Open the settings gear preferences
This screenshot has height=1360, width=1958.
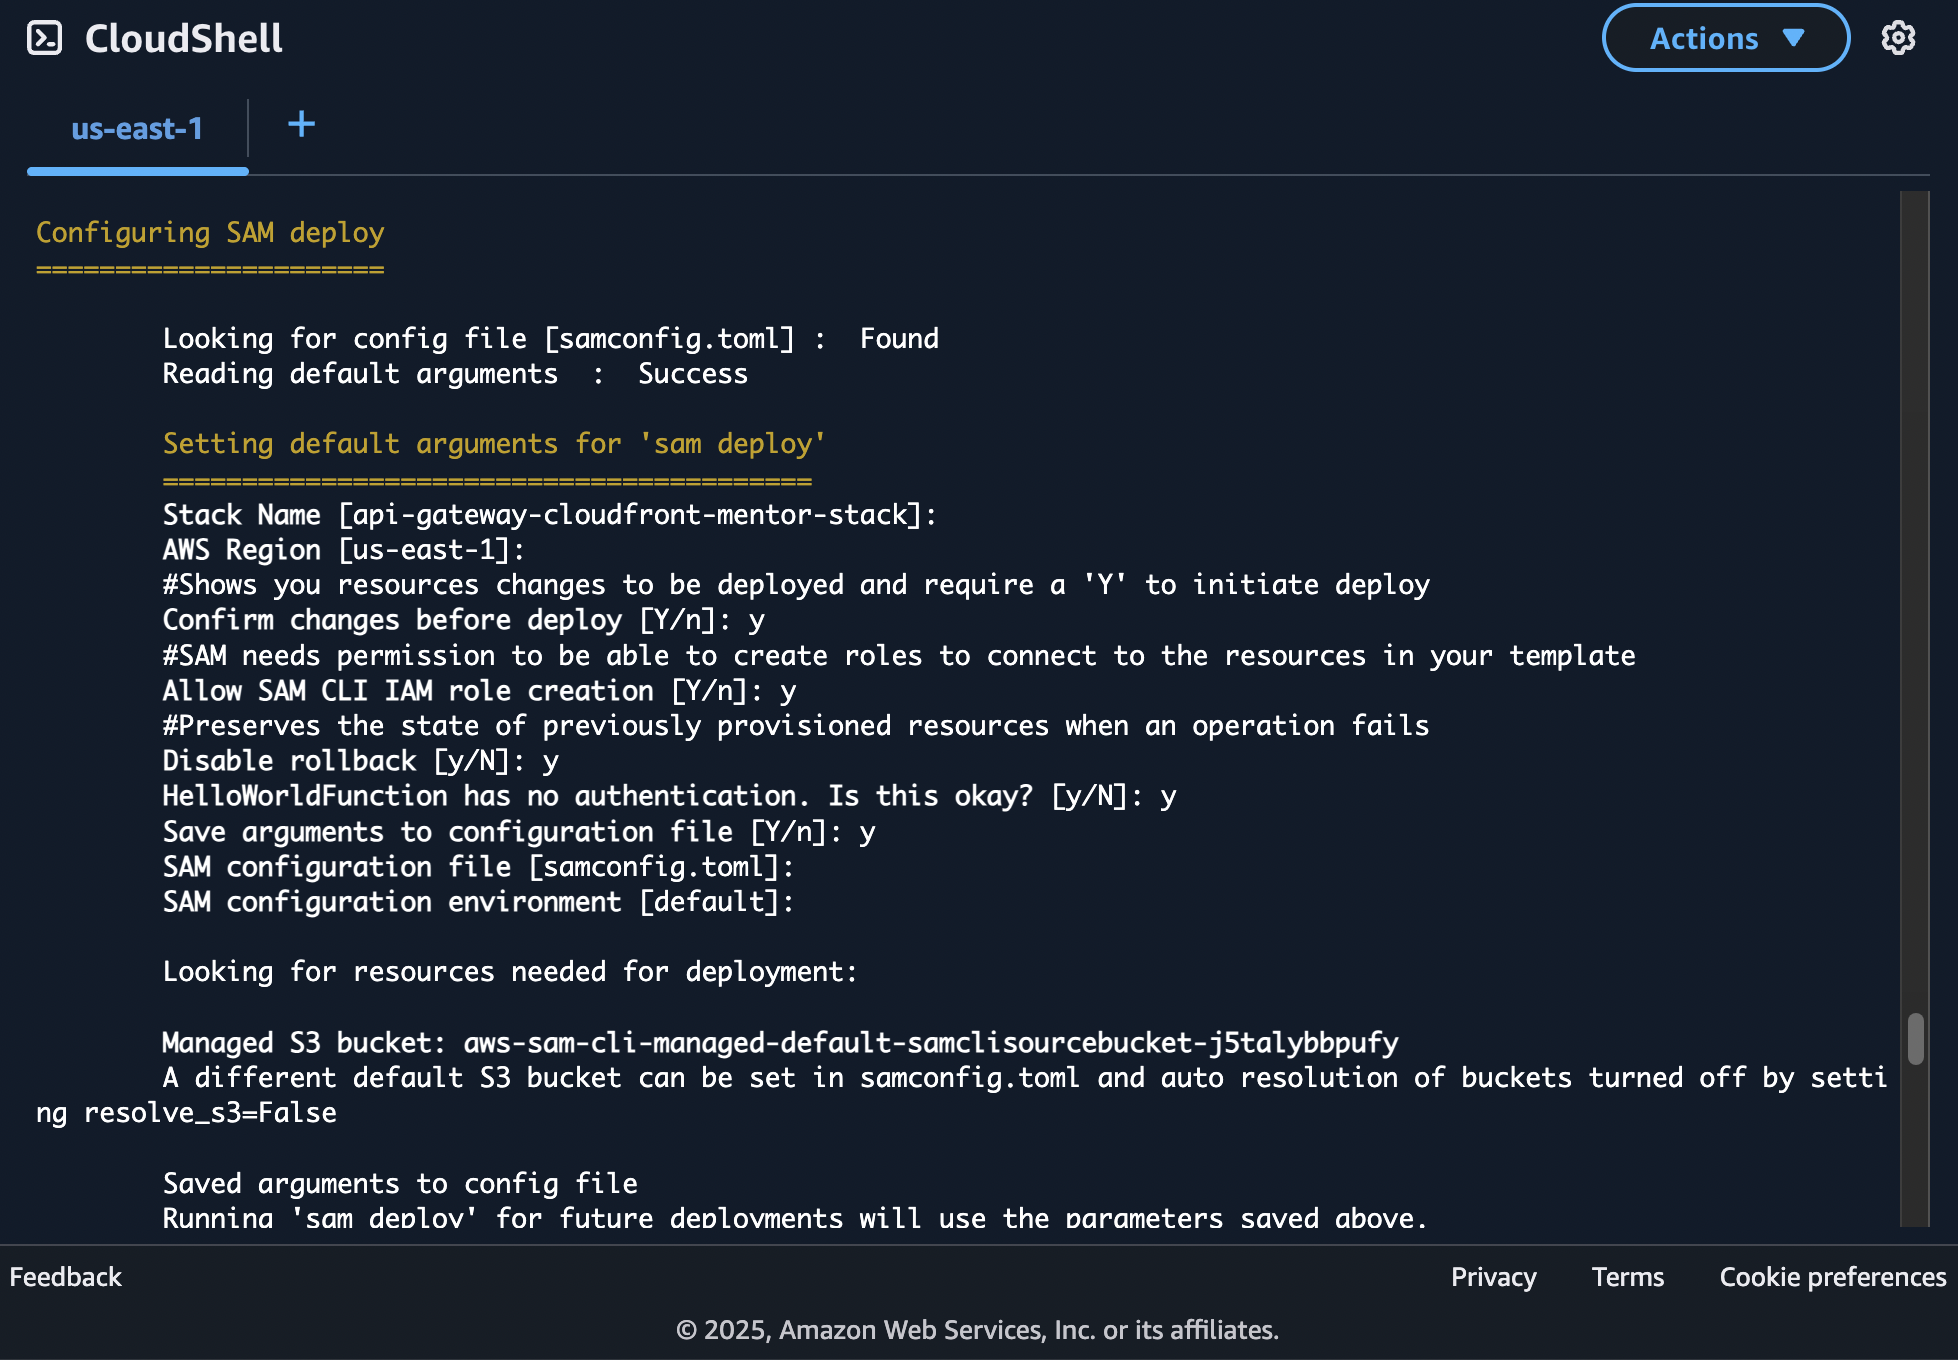click(1897, 38)
